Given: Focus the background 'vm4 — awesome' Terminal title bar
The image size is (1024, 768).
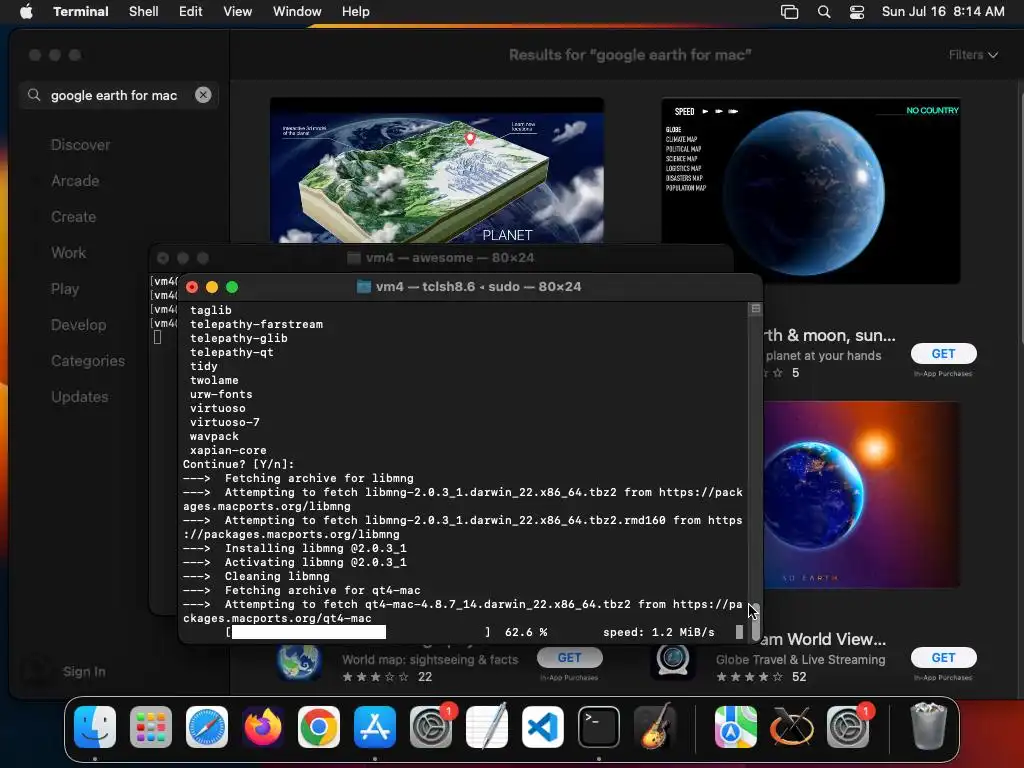Looking at the screenshot, I should [x=441, y=258].
